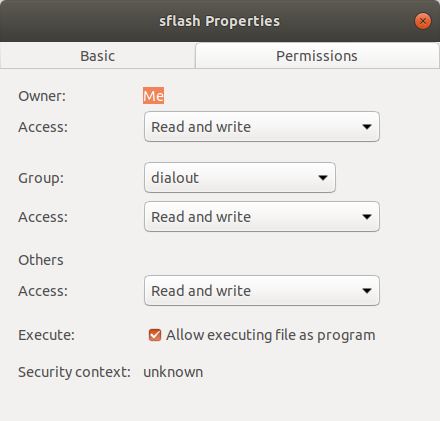The height and width of the screenshot is (421, 440).
Task: Click the sflash Properties title bar
Action: point(219,21)
